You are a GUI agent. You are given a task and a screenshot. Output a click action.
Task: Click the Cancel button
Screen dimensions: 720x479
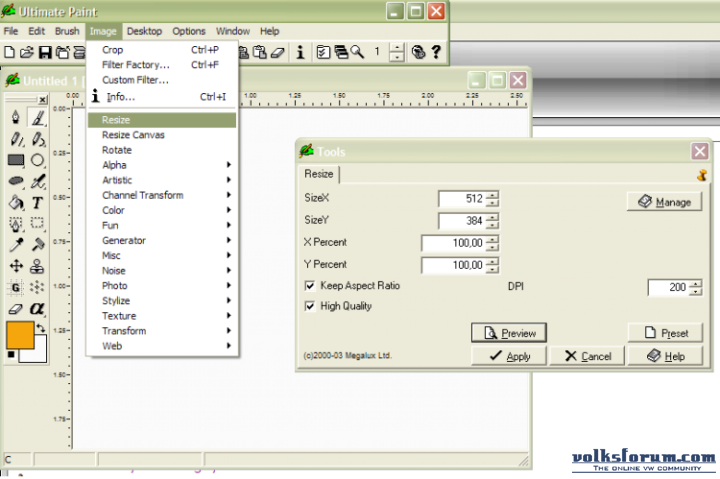pyautogui.click(x=587, y=356)
